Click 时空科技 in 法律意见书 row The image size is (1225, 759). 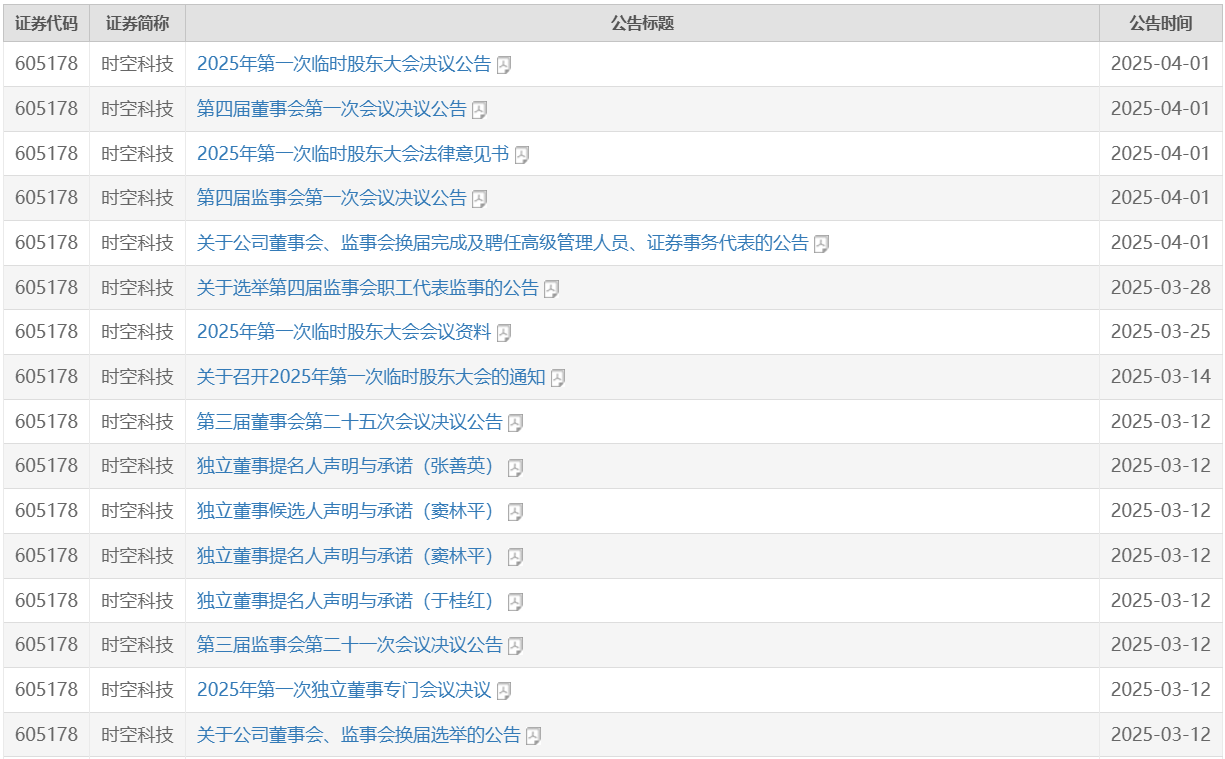[137, 154]
